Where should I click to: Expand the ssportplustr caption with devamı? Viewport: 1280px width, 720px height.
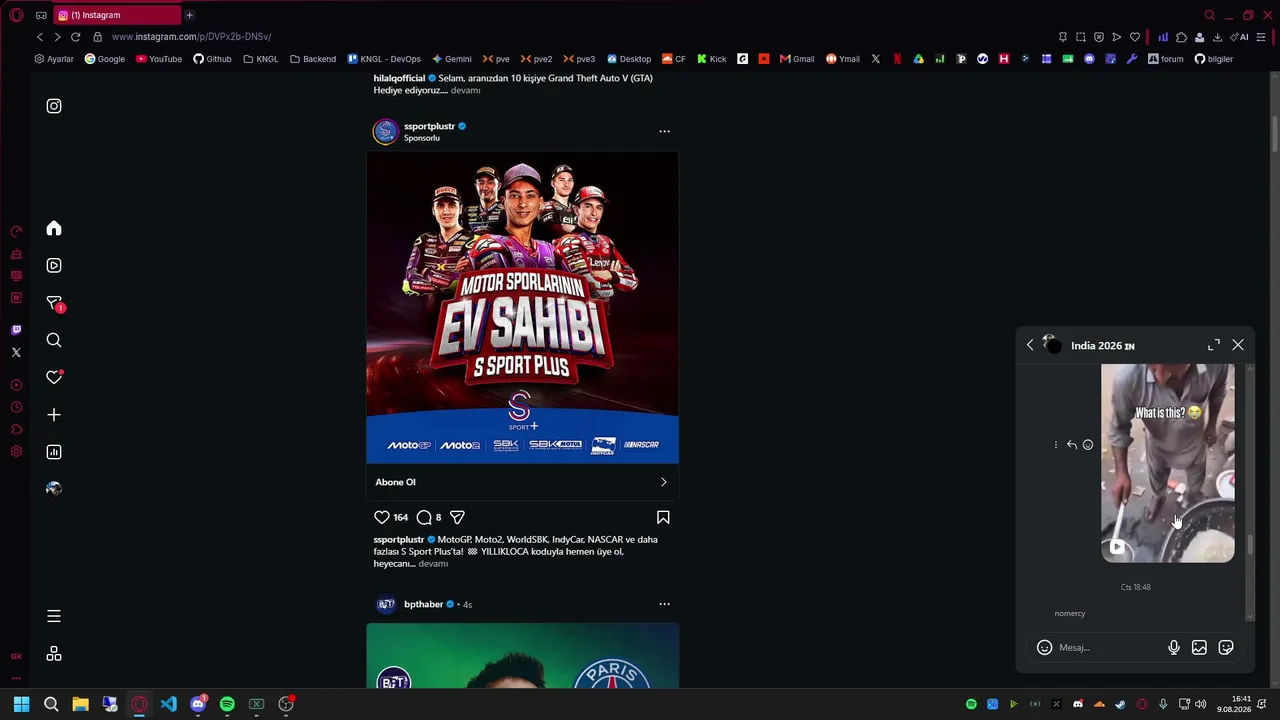[433, 564]
